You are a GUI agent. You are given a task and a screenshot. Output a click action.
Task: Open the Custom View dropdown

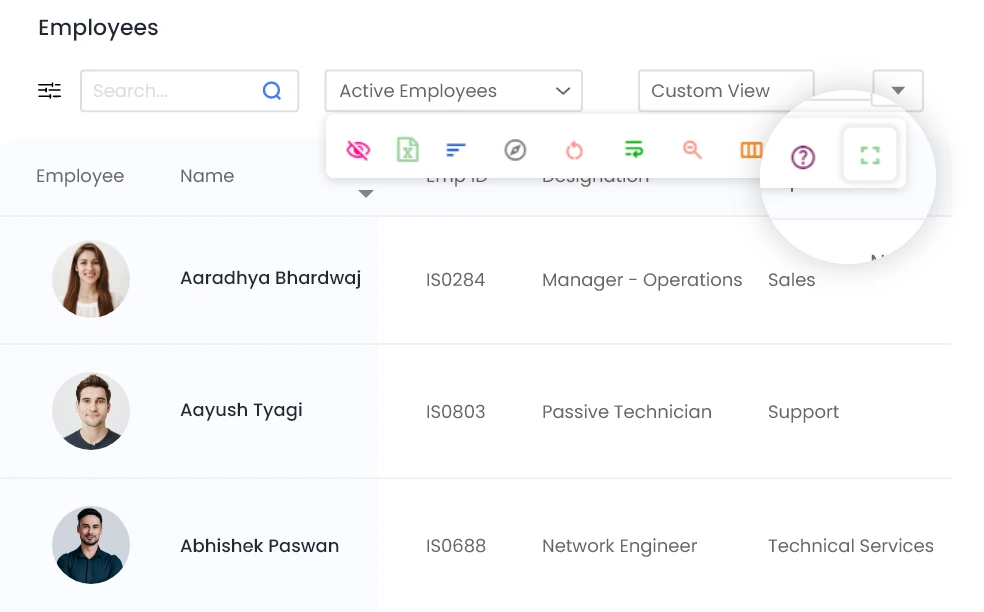tap(725, 91)
